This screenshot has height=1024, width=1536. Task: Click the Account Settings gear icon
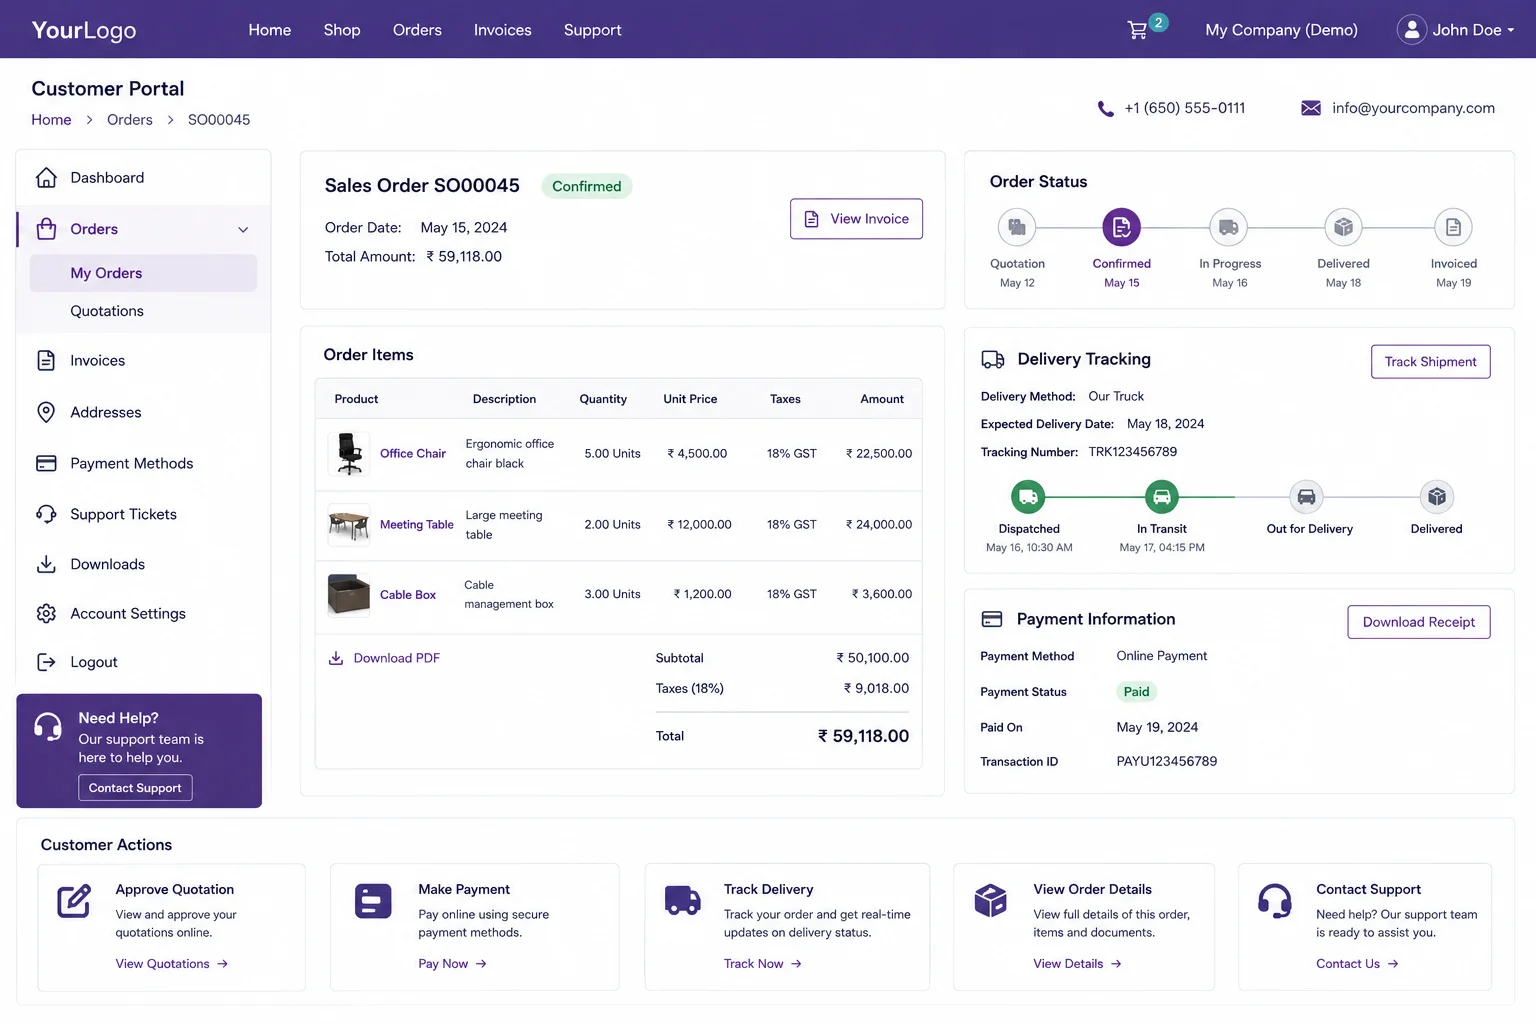click(x=46, y=613)
